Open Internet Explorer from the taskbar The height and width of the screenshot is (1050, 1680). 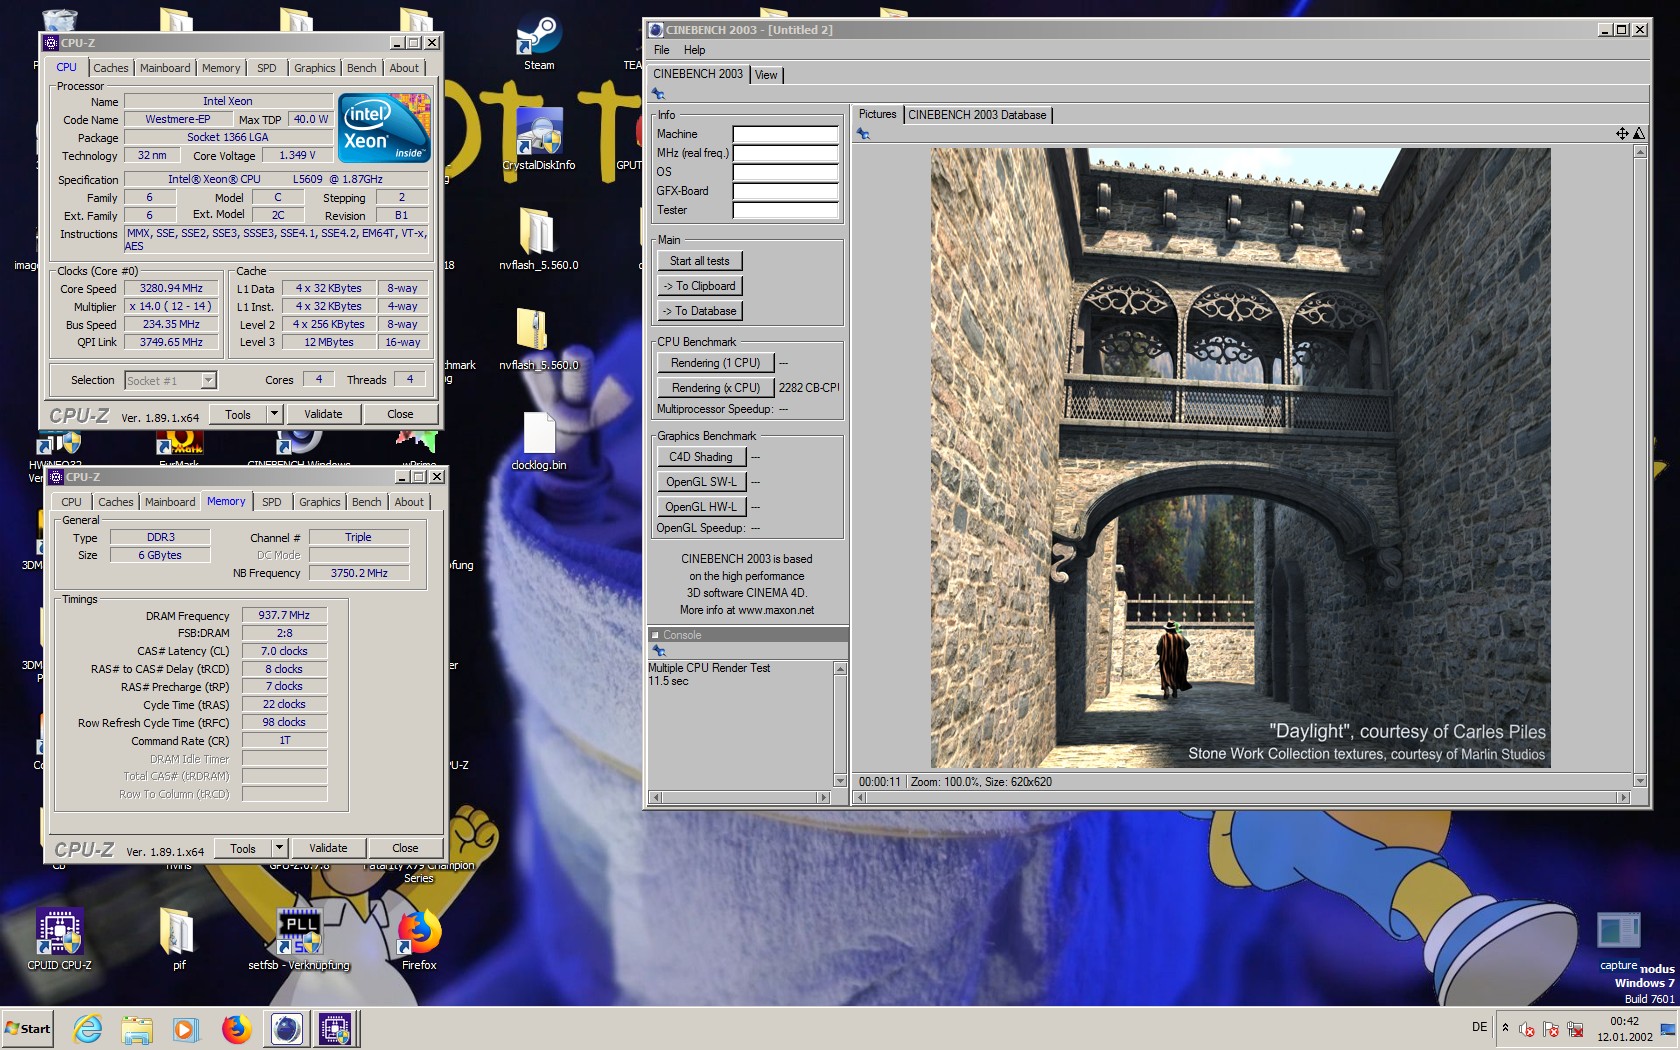pos(88,1028)
